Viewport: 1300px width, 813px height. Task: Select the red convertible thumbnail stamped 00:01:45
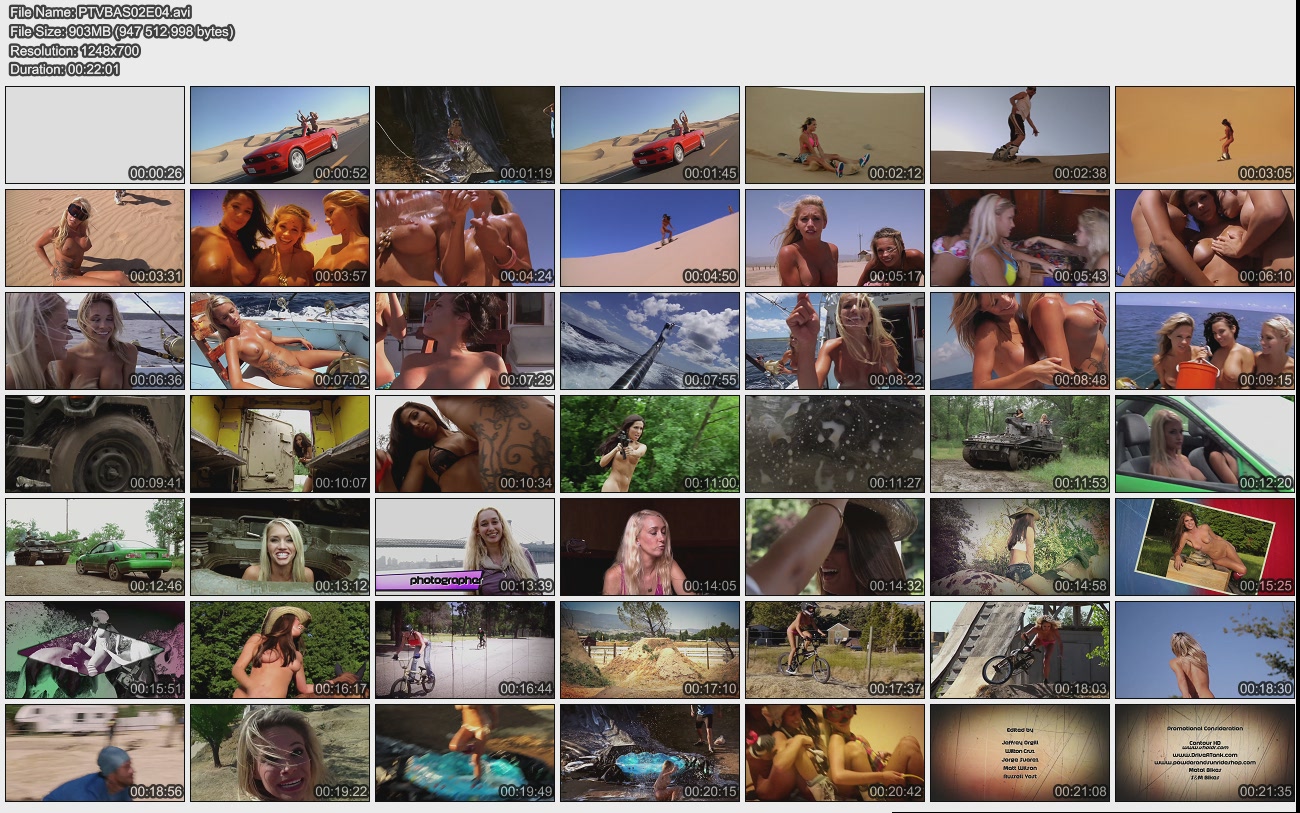tap(650, 135)
